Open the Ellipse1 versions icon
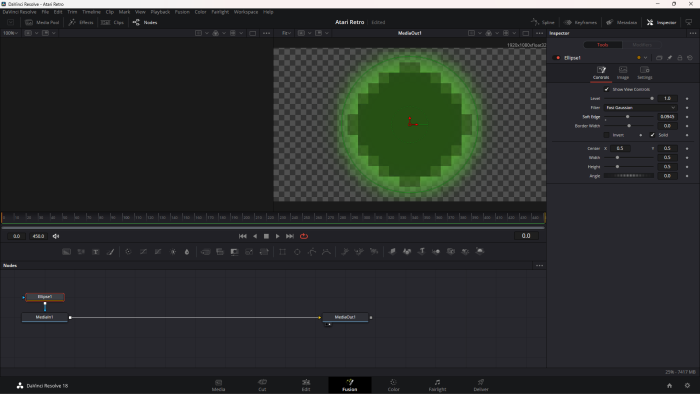Screen dimensions: 700x394 click(659, 58)
